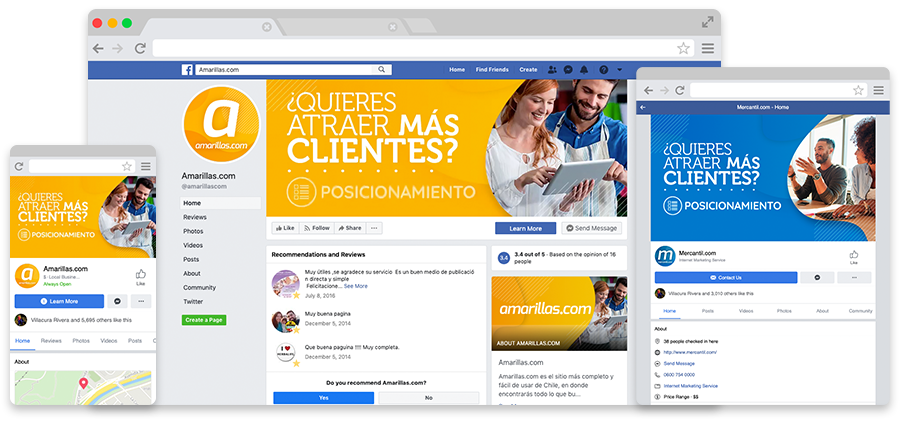This screenshot has height=427, width=900.
Task: Select Home in the main page's left sidebar
Action: tap(220, 203)
